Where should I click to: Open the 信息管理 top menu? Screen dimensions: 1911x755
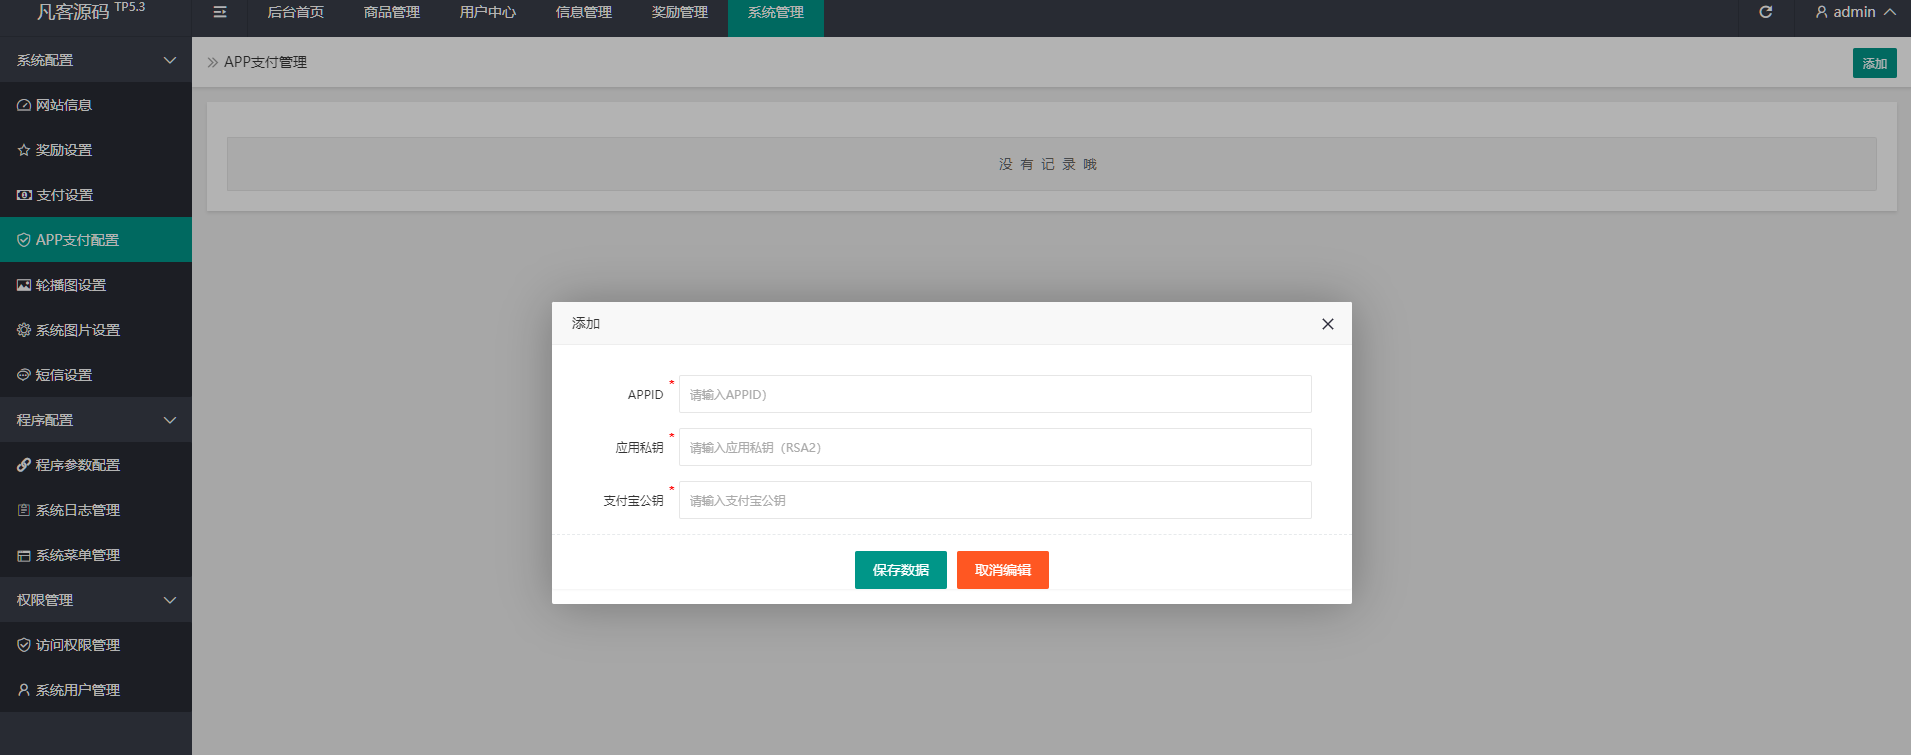[x=584, y=12]
